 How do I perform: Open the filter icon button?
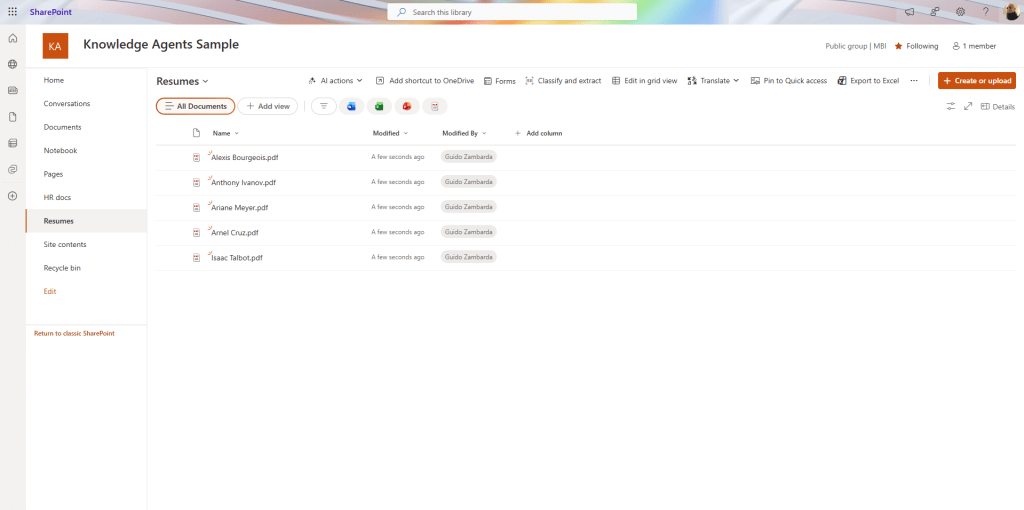click(323, 106)
